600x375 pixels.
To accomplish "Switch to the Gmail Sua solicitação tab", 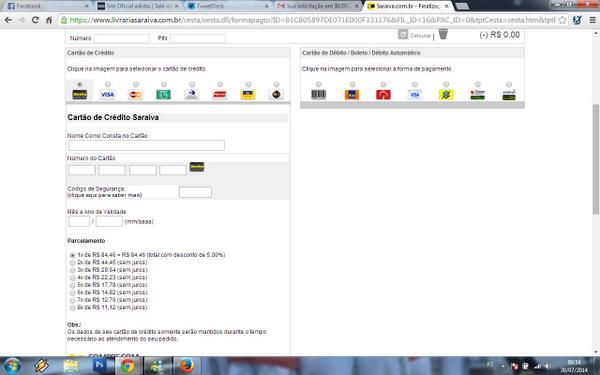I will [x=318, y=6].
